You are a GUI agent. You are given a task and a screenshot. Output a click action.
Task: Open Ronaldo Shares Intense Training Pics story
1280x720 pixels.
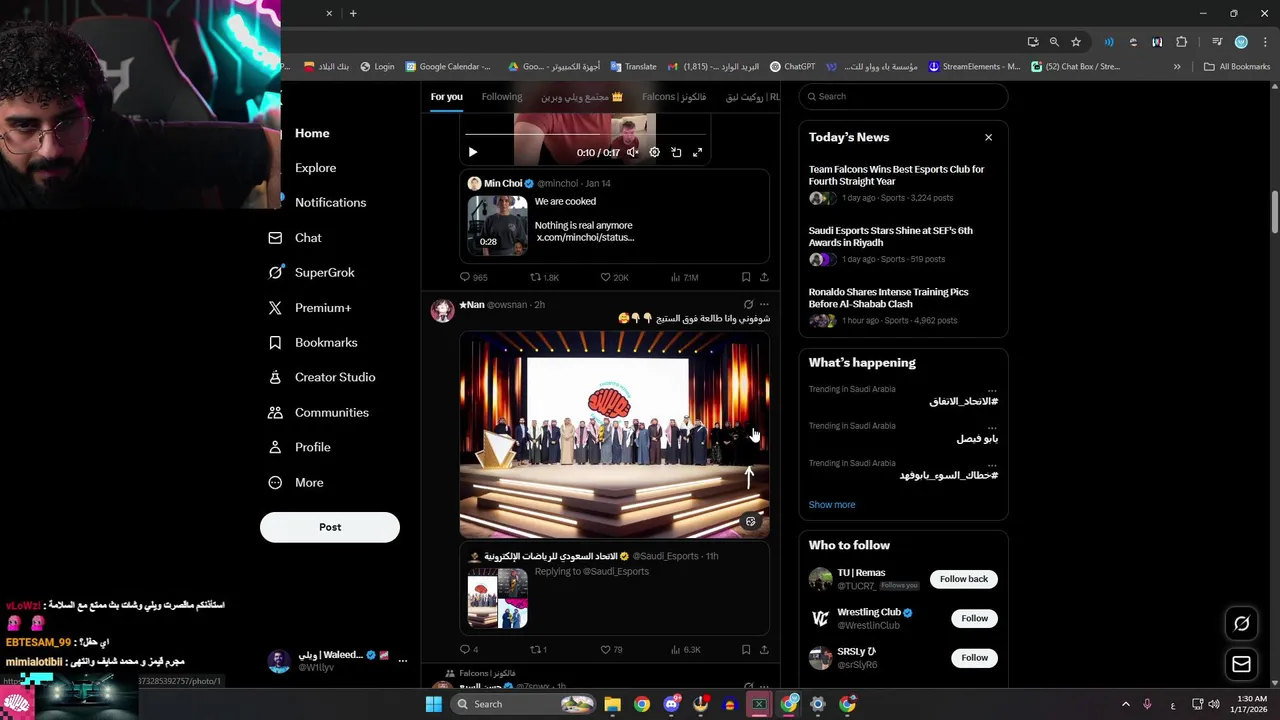888,298
